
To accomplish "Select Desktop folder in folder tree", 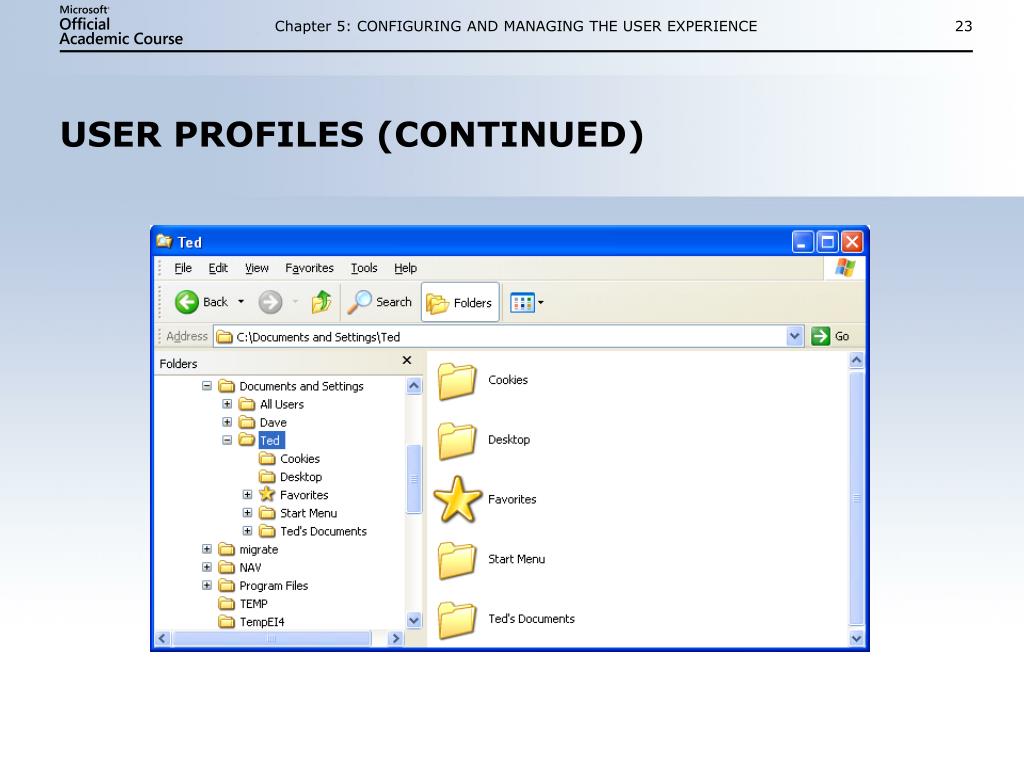I will (x=291, y=477).
